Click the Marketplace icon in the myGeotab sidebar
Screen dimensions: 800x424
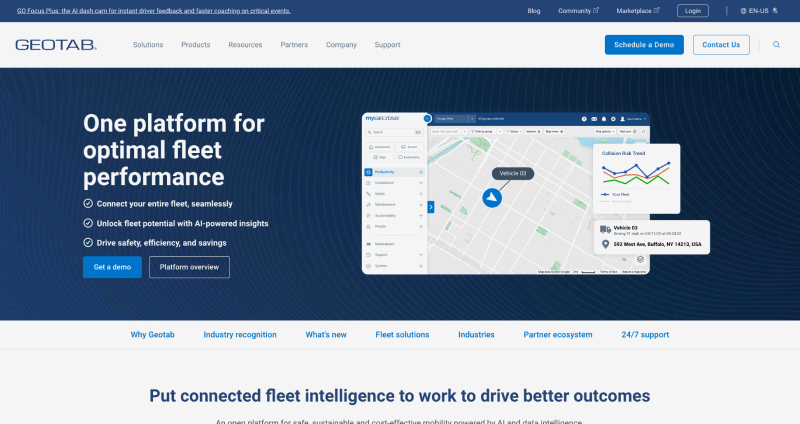pos(368,244)
